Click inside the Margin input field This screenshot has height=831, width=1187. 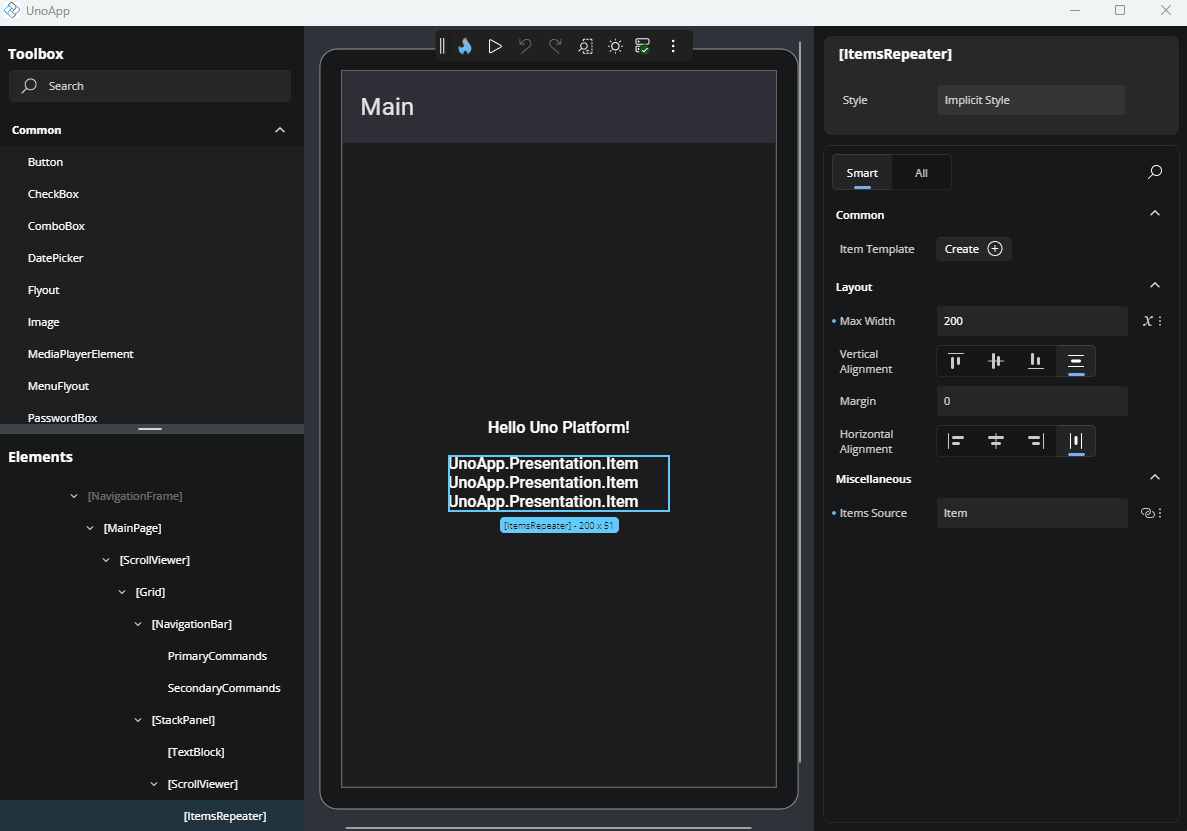click(x=1031, y=400)
